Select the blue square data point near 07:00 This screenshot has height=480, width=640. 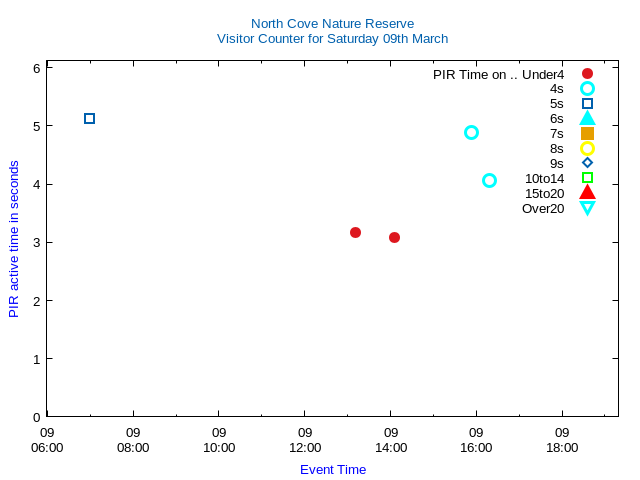[90, 119]
